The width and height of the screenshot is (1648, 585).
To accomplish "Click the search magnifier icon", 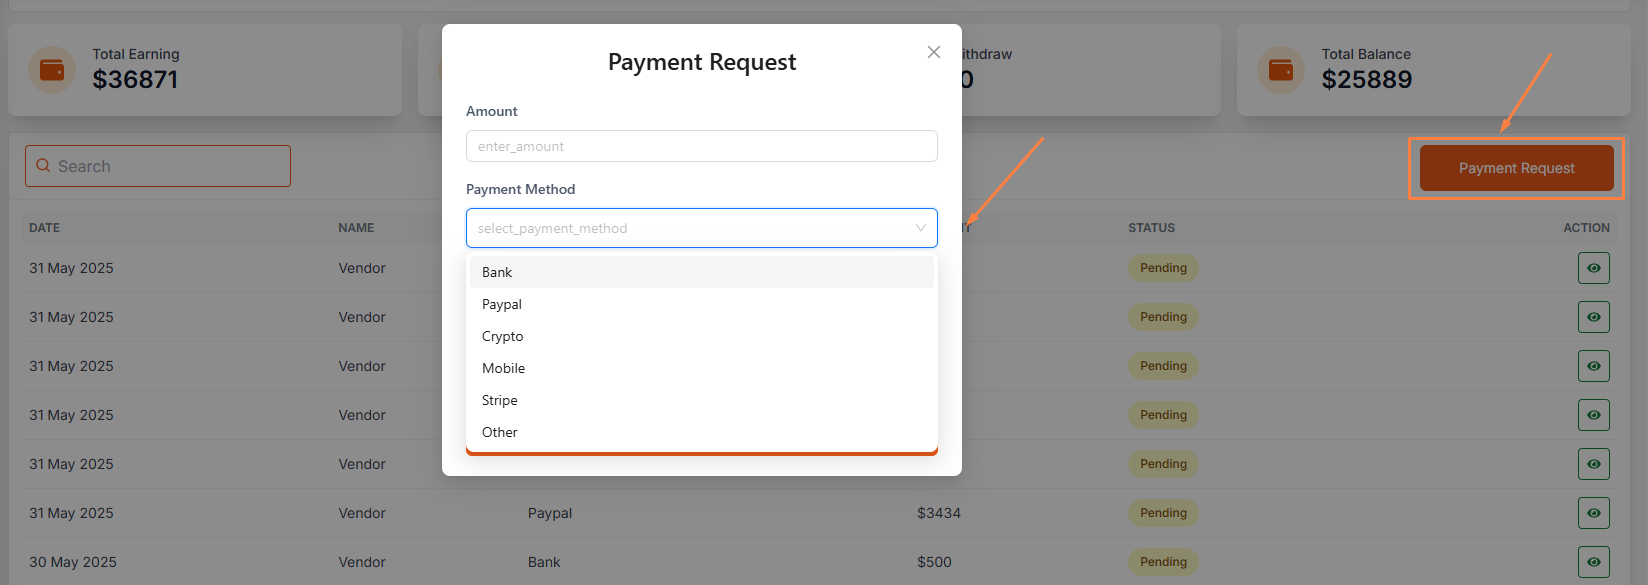I will click(43, 166).
